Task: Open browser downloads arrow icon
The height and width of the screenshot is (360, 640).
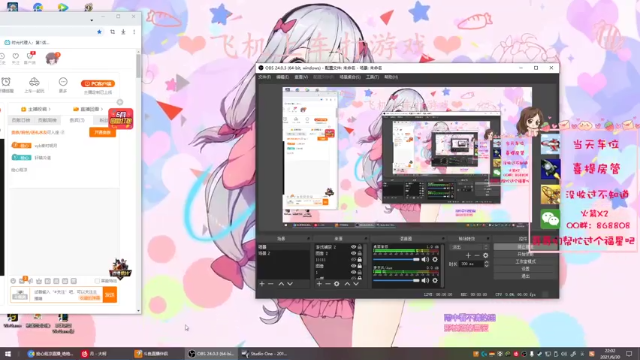Action: pos(123,32)
